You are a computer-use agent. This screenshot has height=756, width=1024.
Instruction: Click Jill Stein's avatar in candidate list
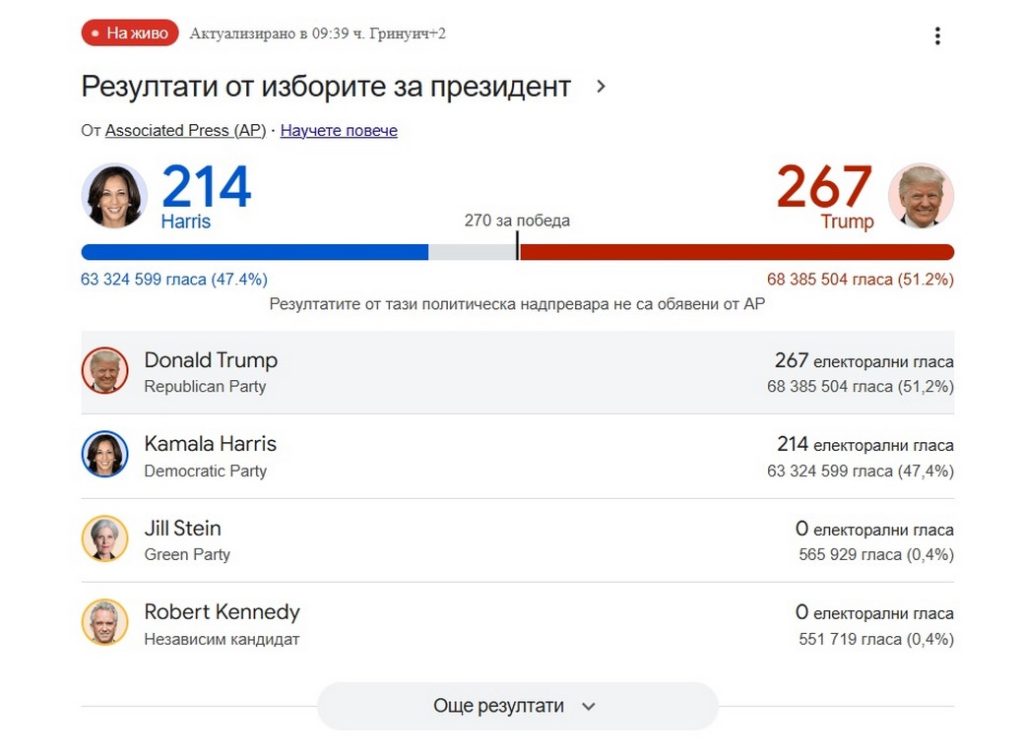[x=105, y=539]
